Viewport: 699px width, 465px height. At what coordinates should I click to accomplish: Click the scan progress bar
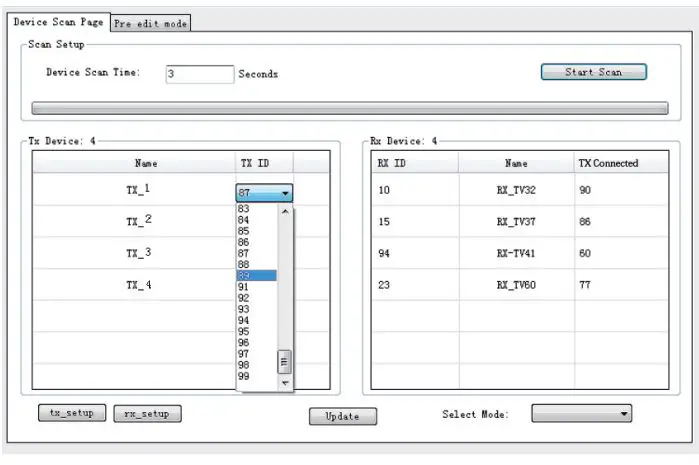click(x=350, y=108)
